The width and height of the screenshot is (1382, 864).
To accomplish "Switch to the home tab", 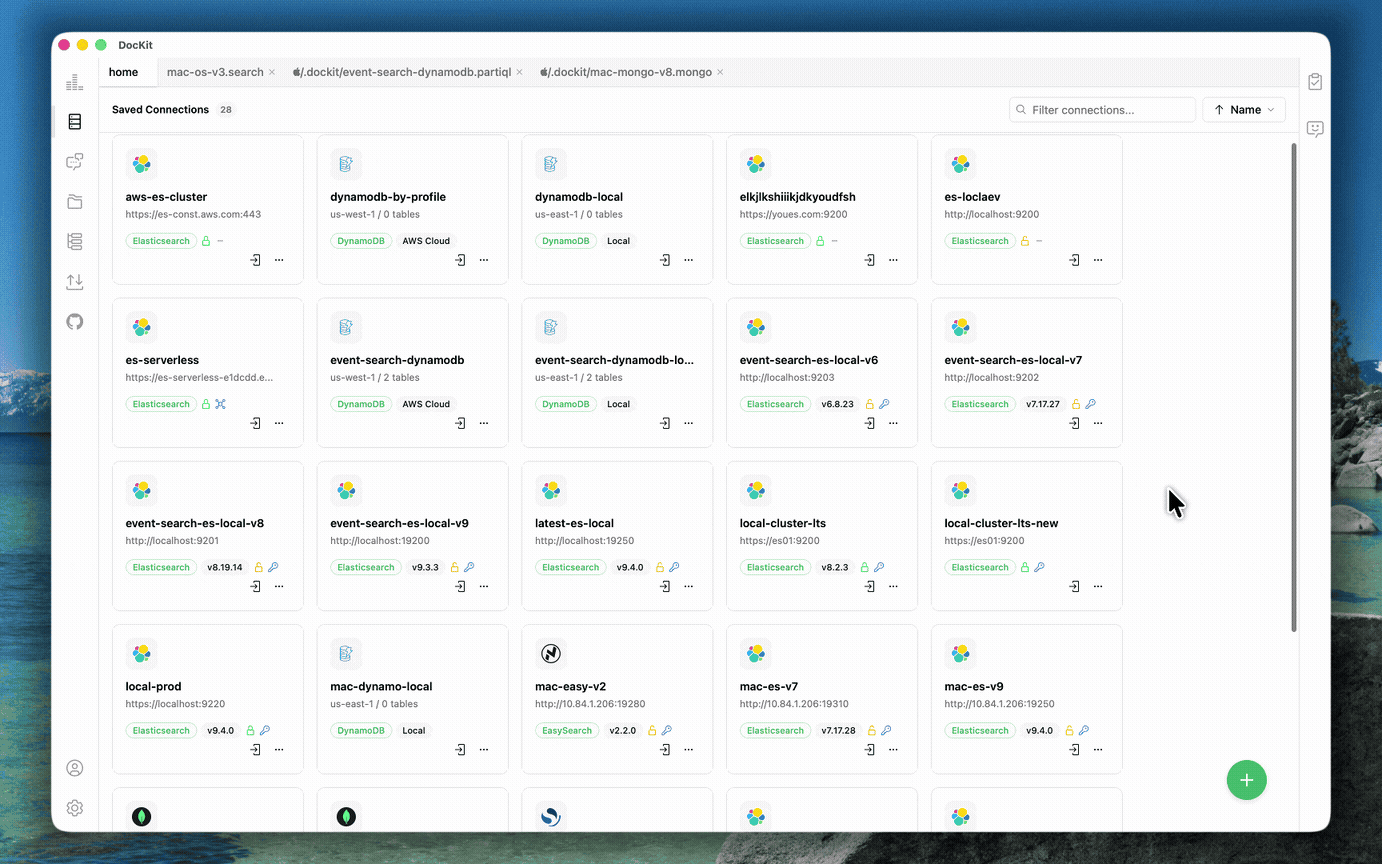I will tap(124, 72).
